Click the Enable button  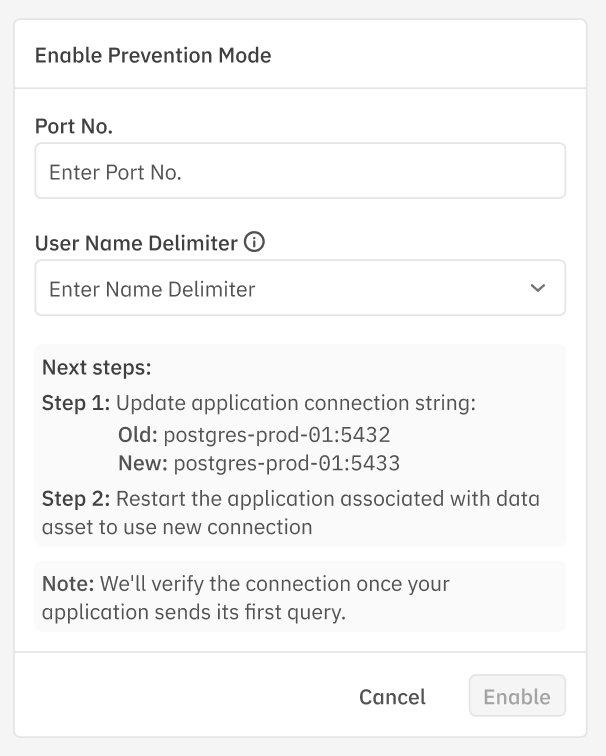pyautogui.click(x=517, y=697)
